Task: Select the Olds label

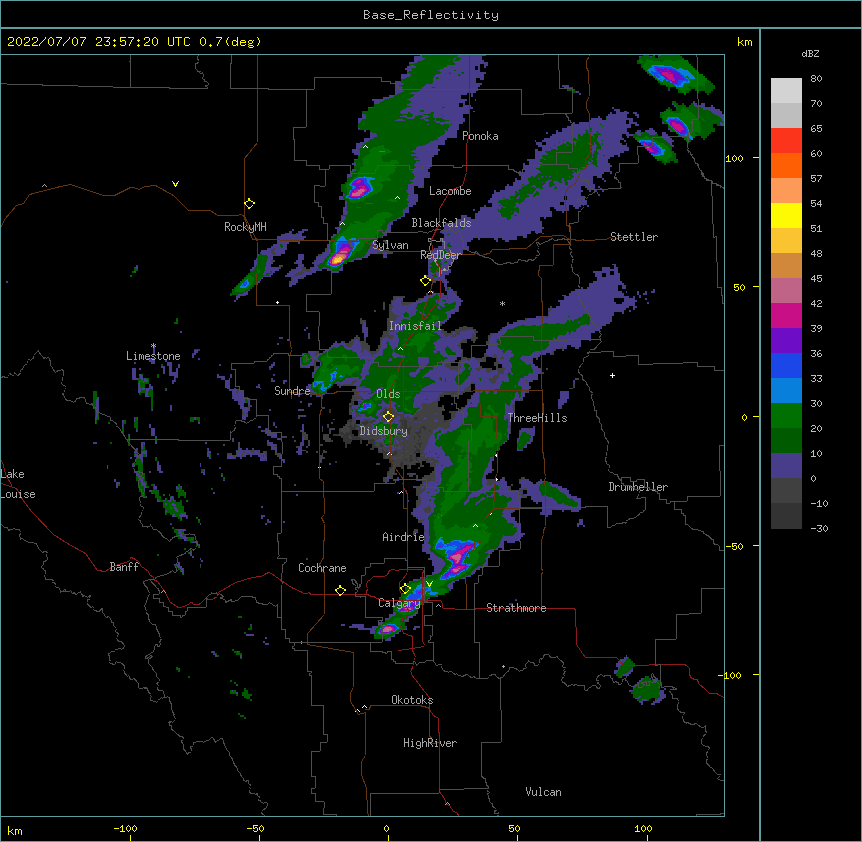Action: tap(388, 394)
